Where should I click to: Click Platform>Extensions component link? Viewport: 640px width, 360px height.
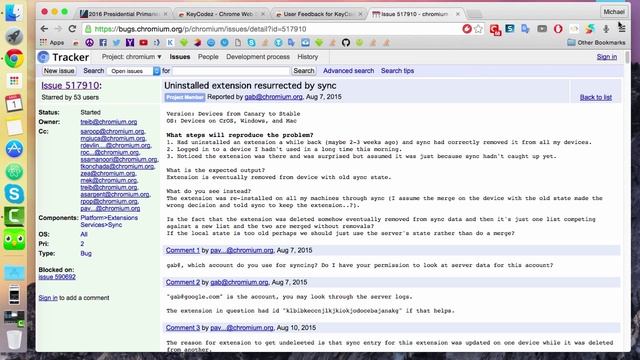109,218
